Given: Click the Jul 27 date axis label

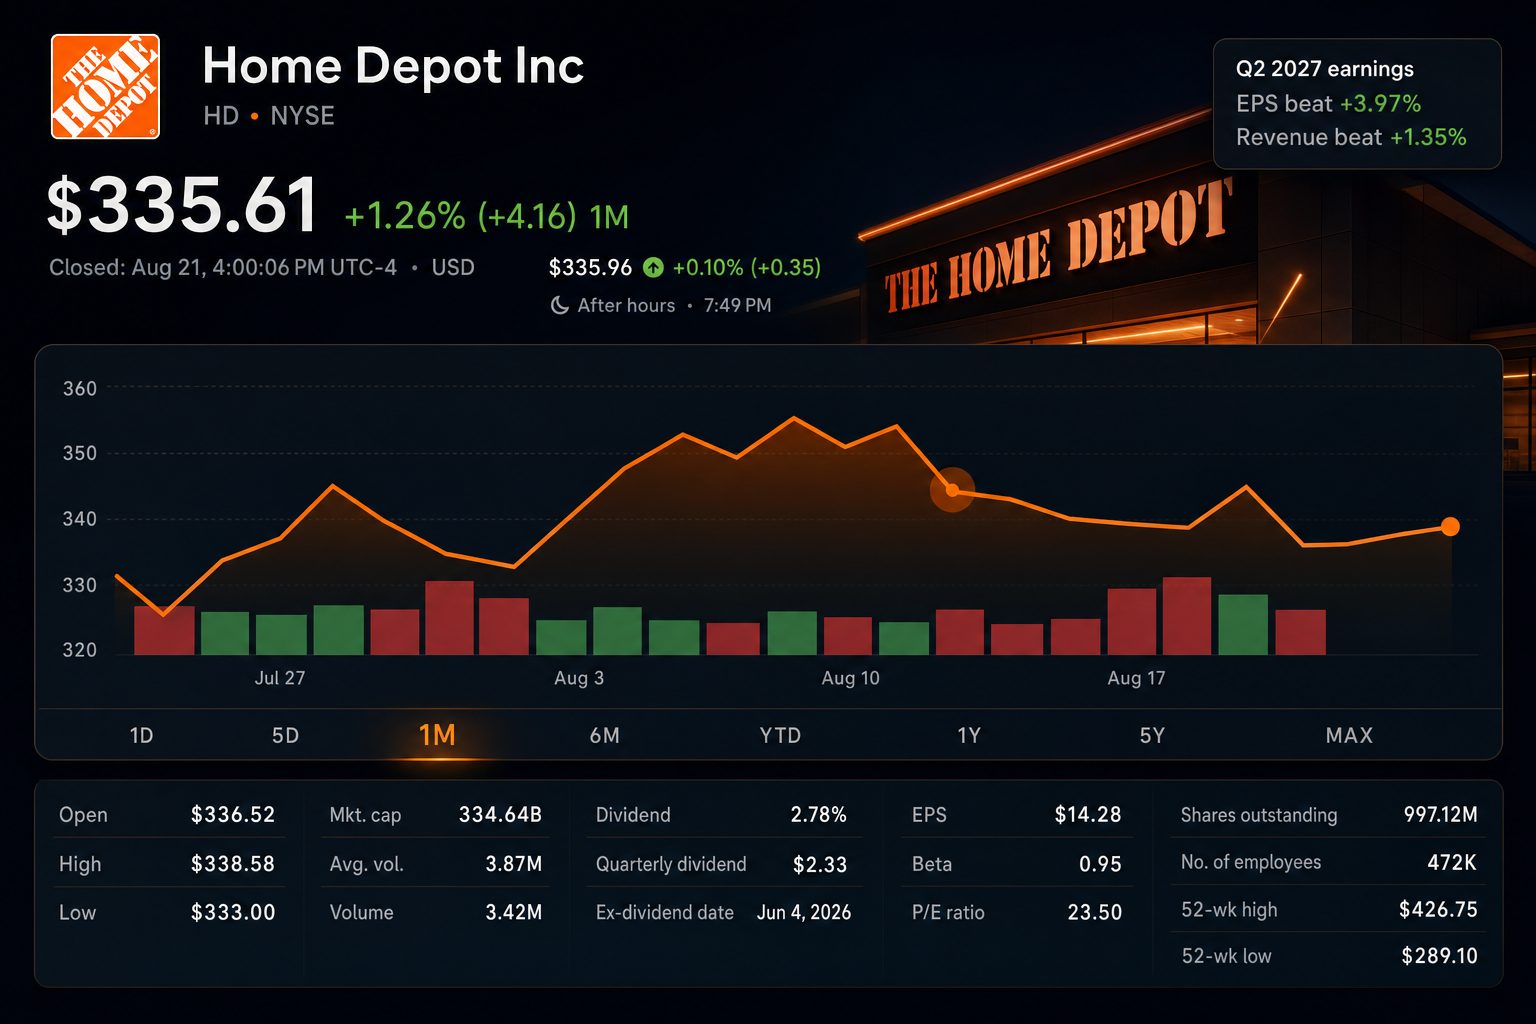Looking at the screenshot, I should pos(280,678).
